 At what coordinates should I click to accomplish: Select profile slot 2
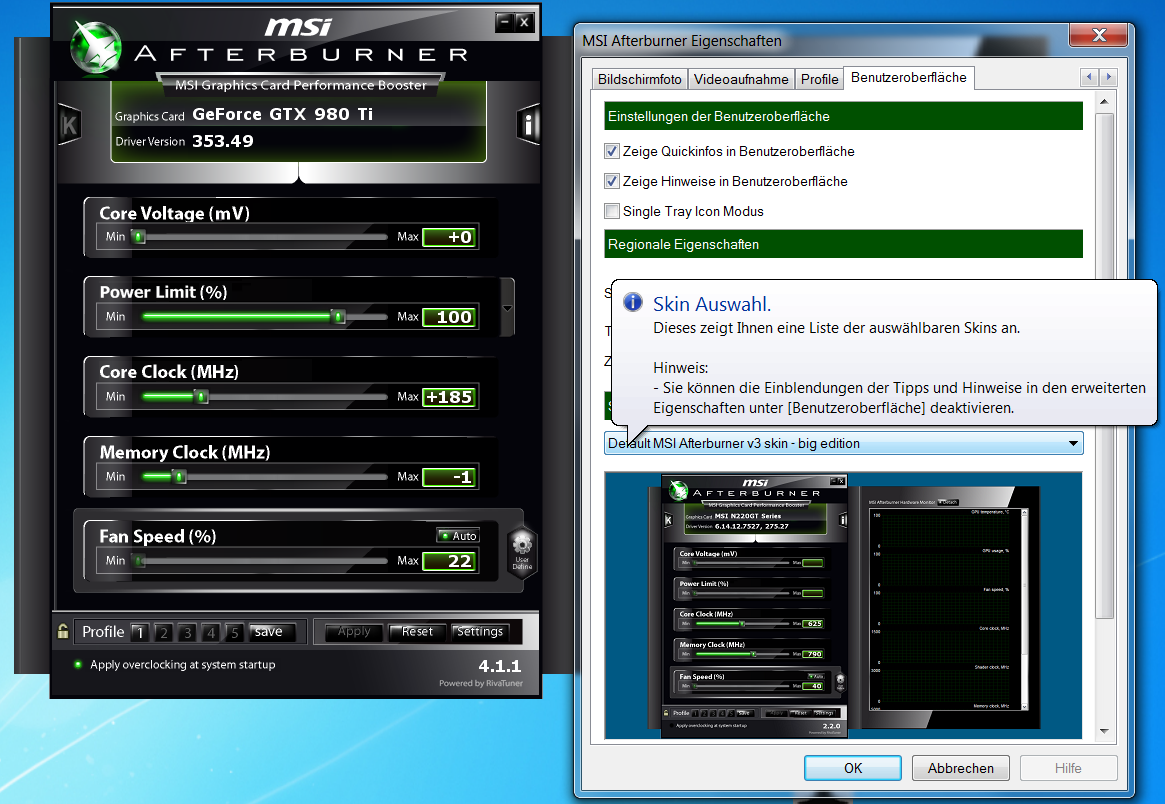(164, 632)
